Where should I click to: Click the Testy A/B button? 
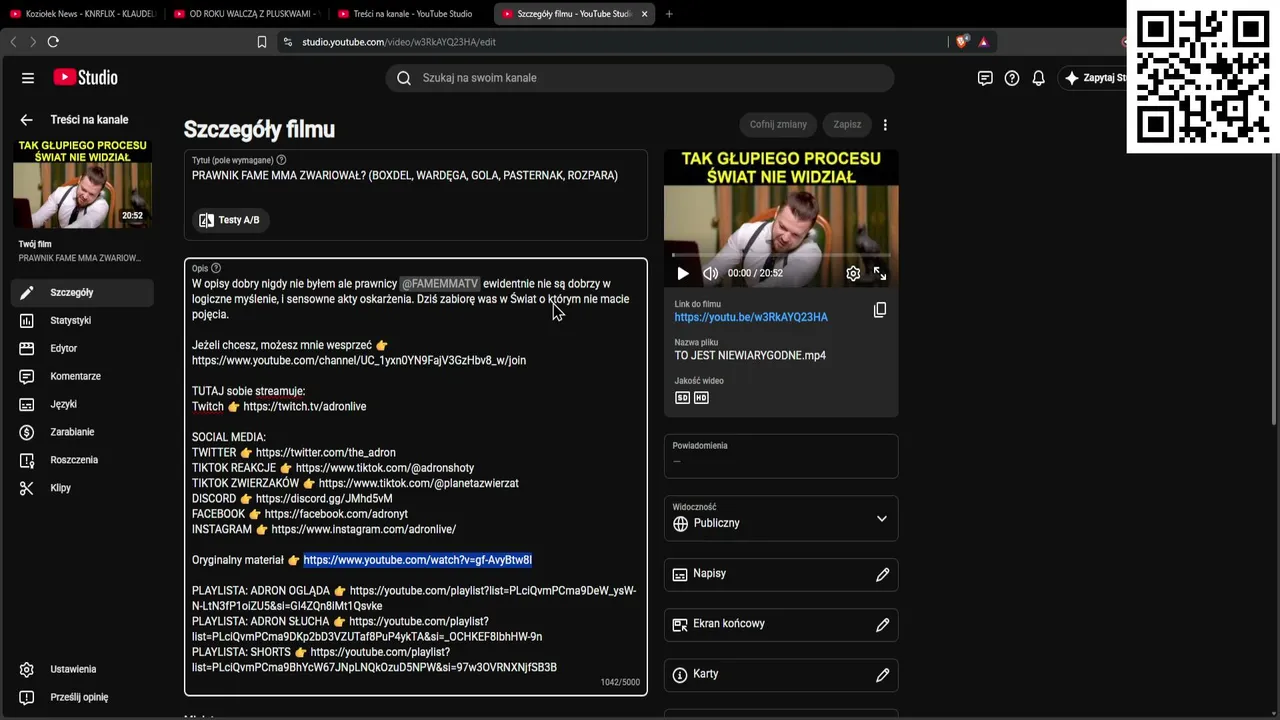pos(229,220)
